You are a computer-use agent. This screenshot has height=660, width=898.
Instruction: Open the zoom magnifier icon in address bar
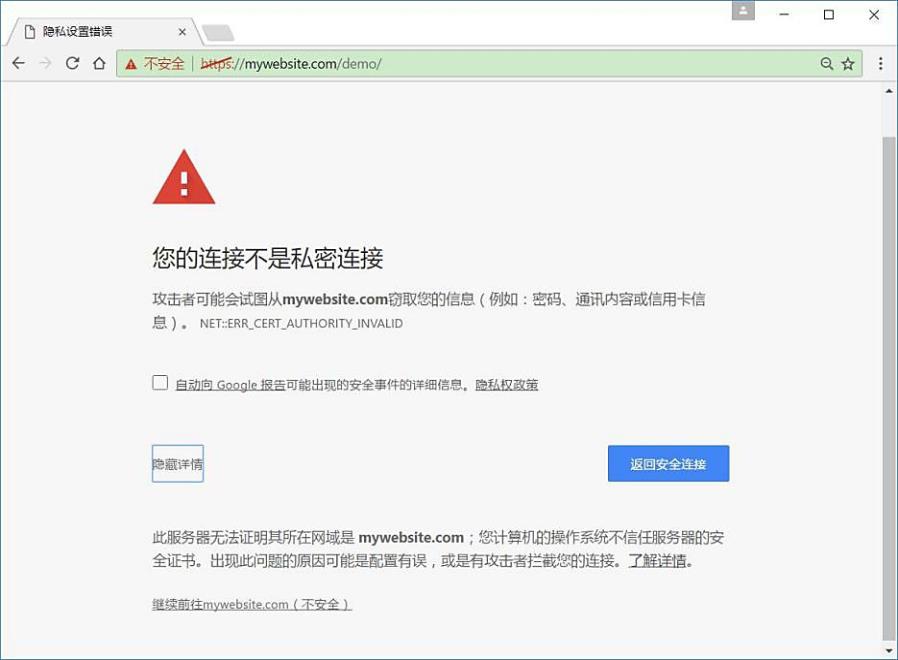pos(826,64)
